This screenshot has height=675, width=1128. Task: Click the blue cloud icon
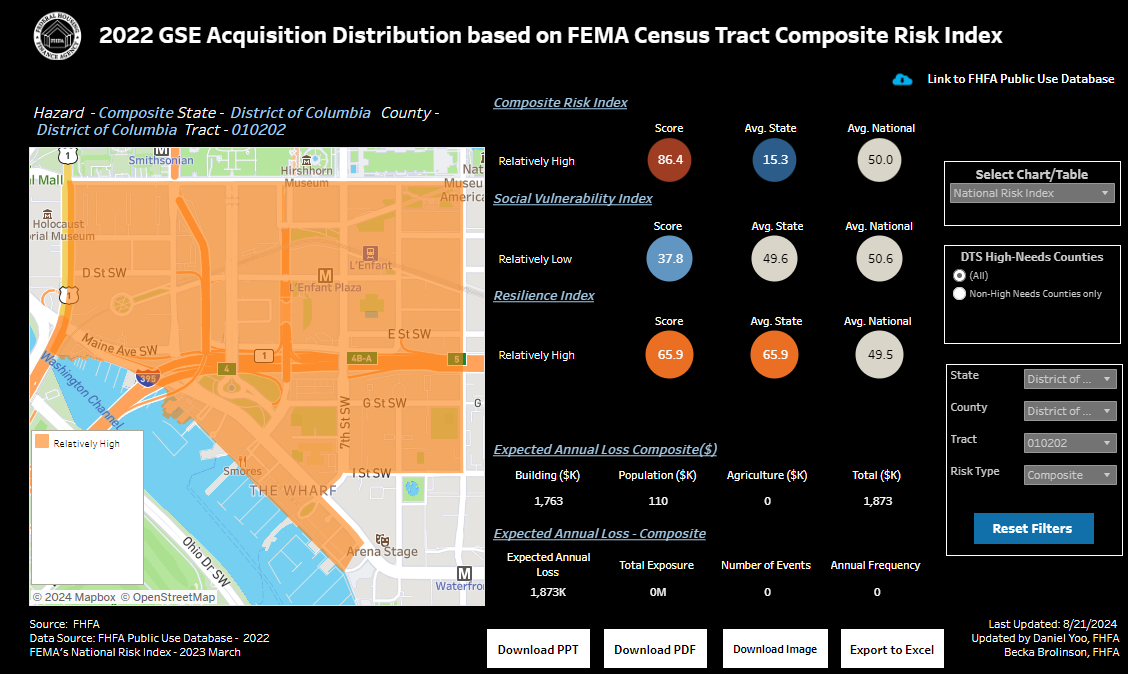tap(902, 80)
